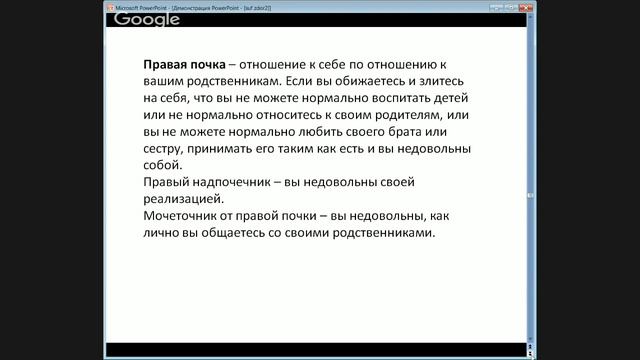This screenshot has width=640, height=360.
Task: Click the vertical scrollbar up arrow
Action: (530, 17)
